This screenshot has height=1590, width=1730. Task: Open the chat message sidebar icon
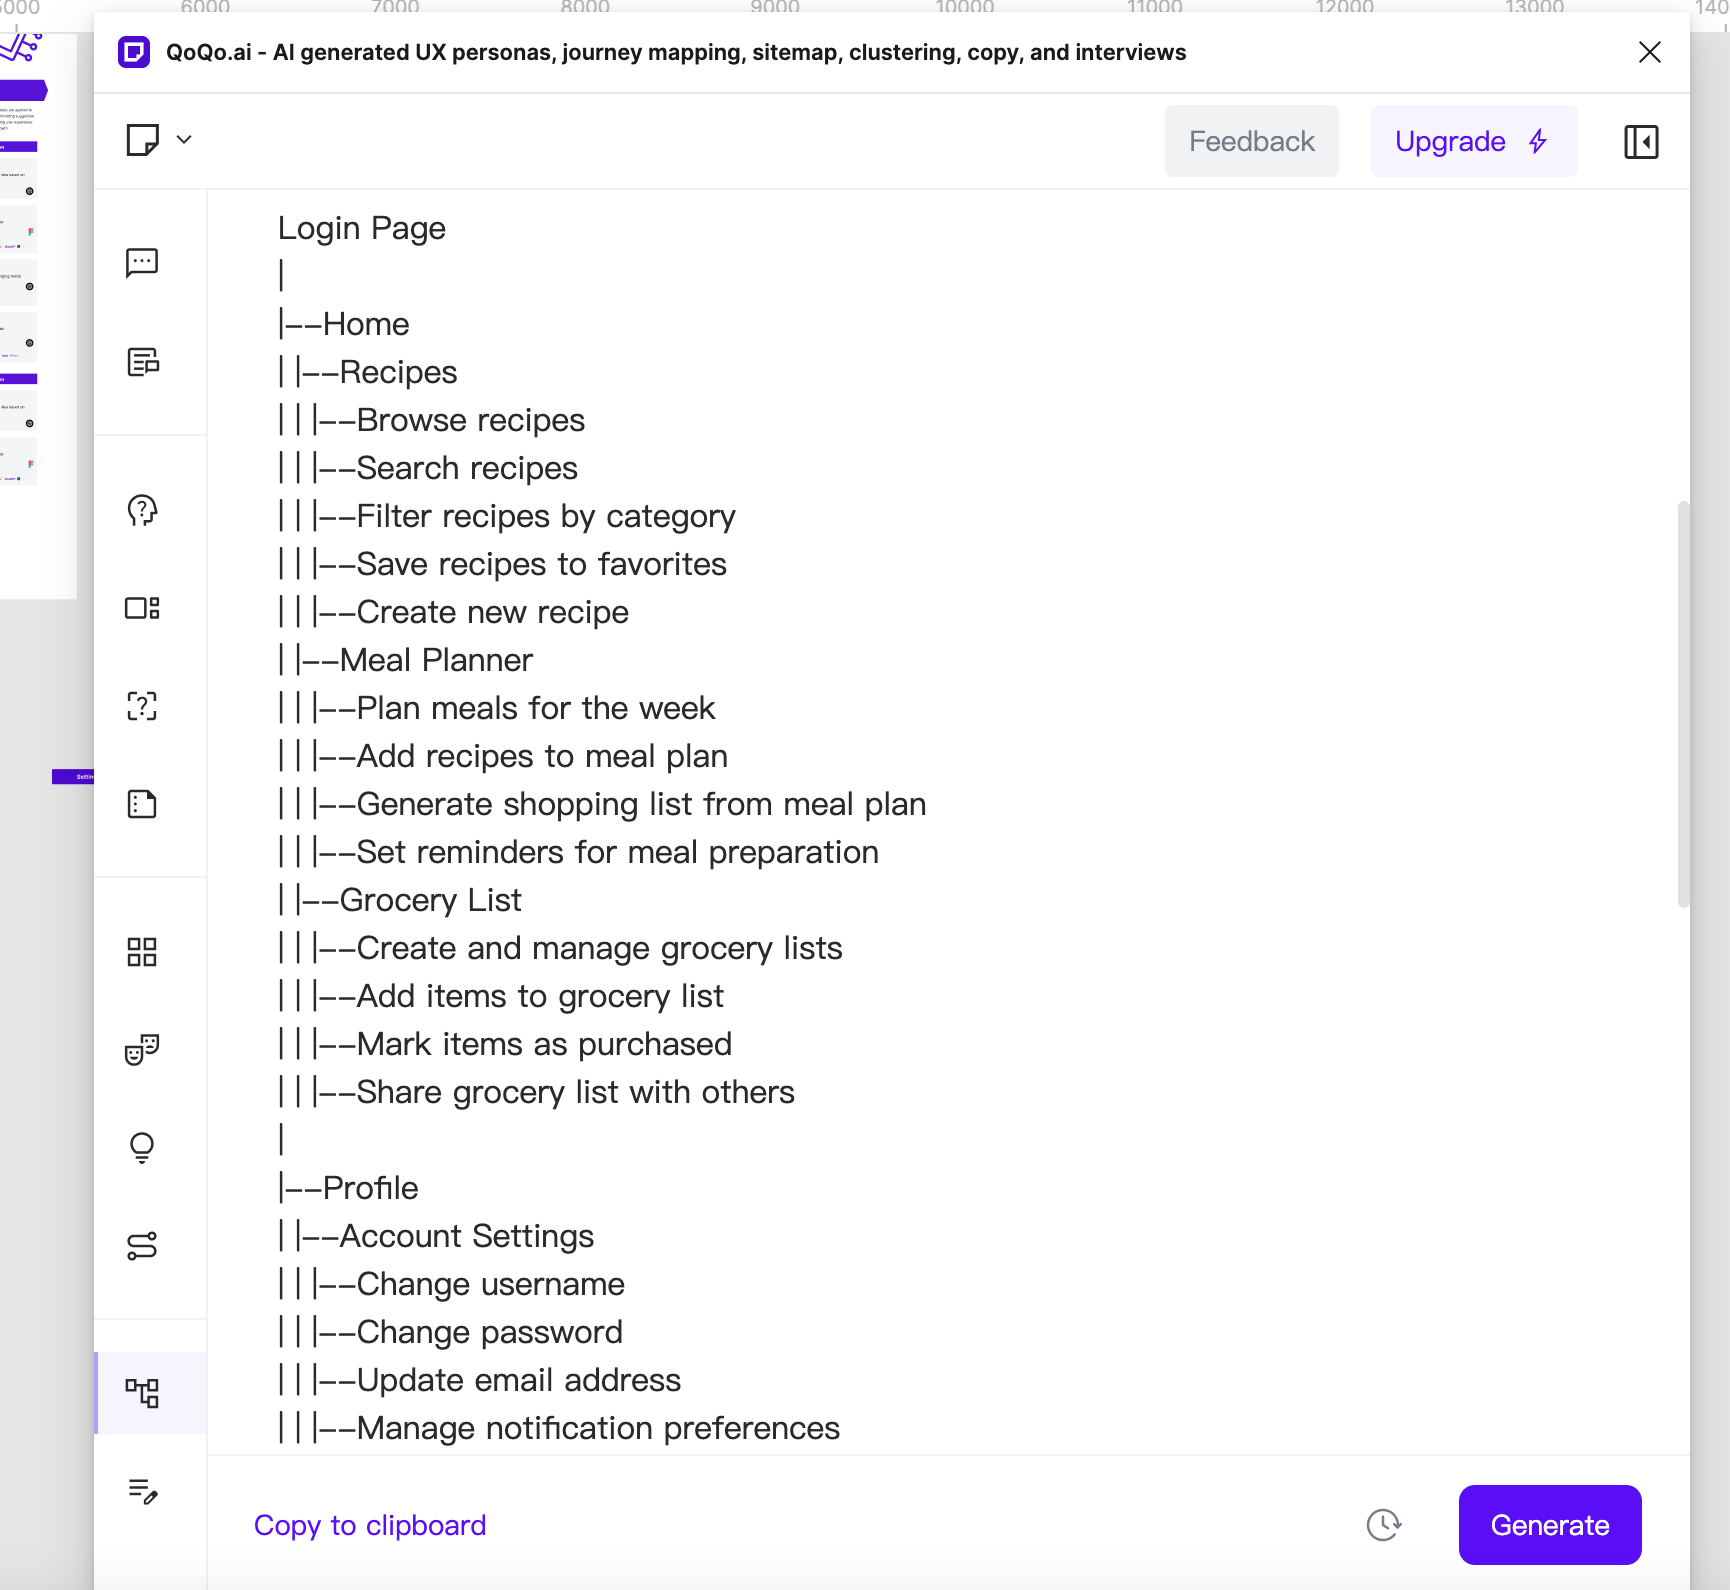click(142, 263)
